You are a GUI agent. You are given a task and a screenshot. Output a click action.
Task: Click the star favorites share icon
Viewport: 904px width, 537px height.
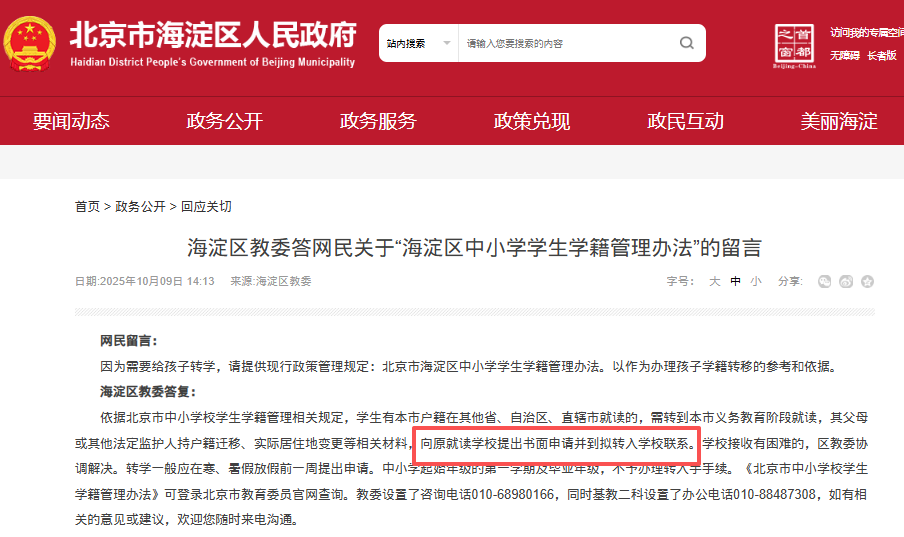pyautogui.click(x=867, y=281)
